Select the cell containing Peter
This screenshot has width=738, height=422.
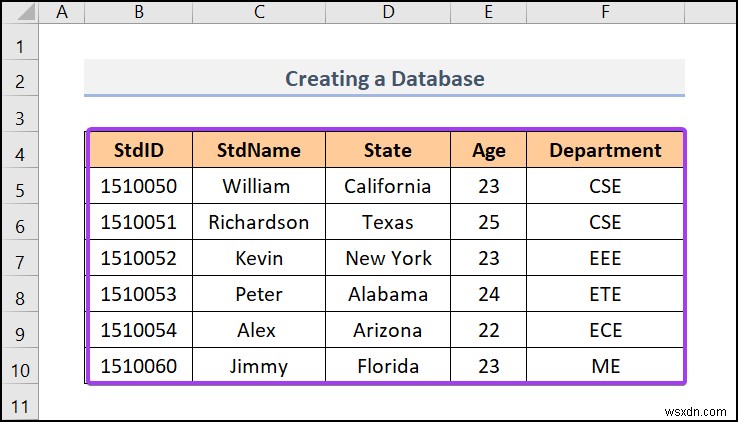point(259,294)
